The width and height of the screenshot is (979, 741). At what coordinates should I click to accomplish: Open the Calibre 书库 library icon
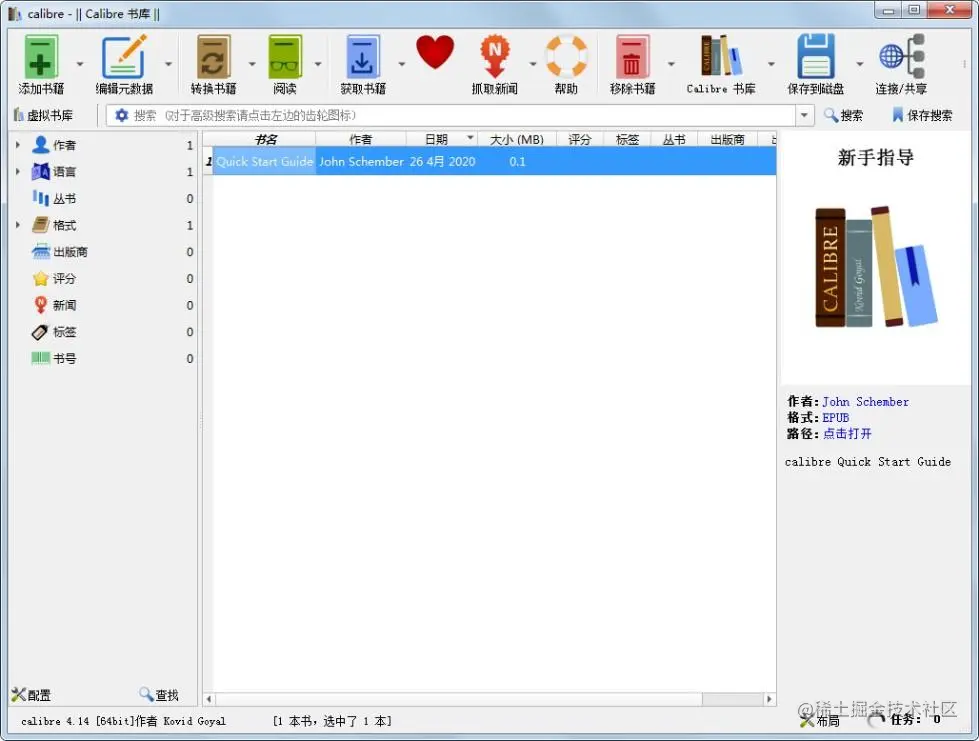(721, 56)
